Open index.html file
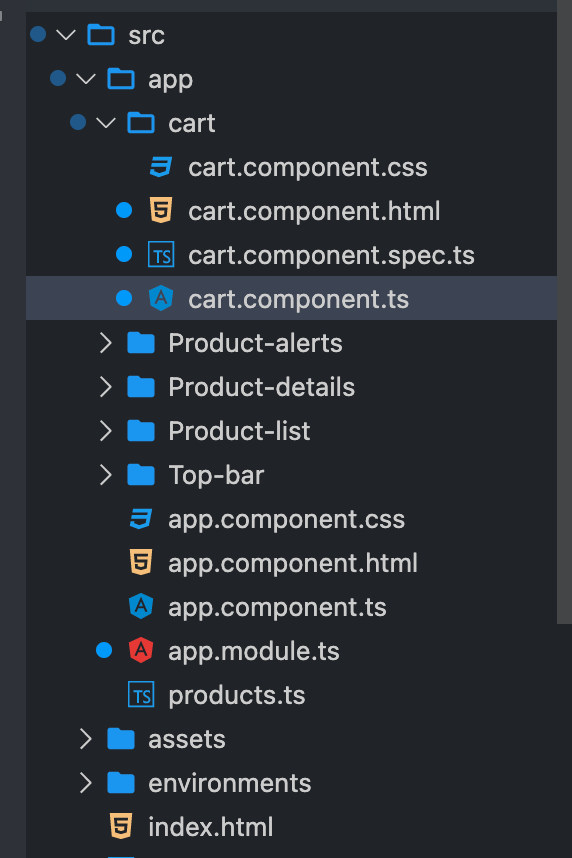The image size is (572, 858). [x=210, y=827]
